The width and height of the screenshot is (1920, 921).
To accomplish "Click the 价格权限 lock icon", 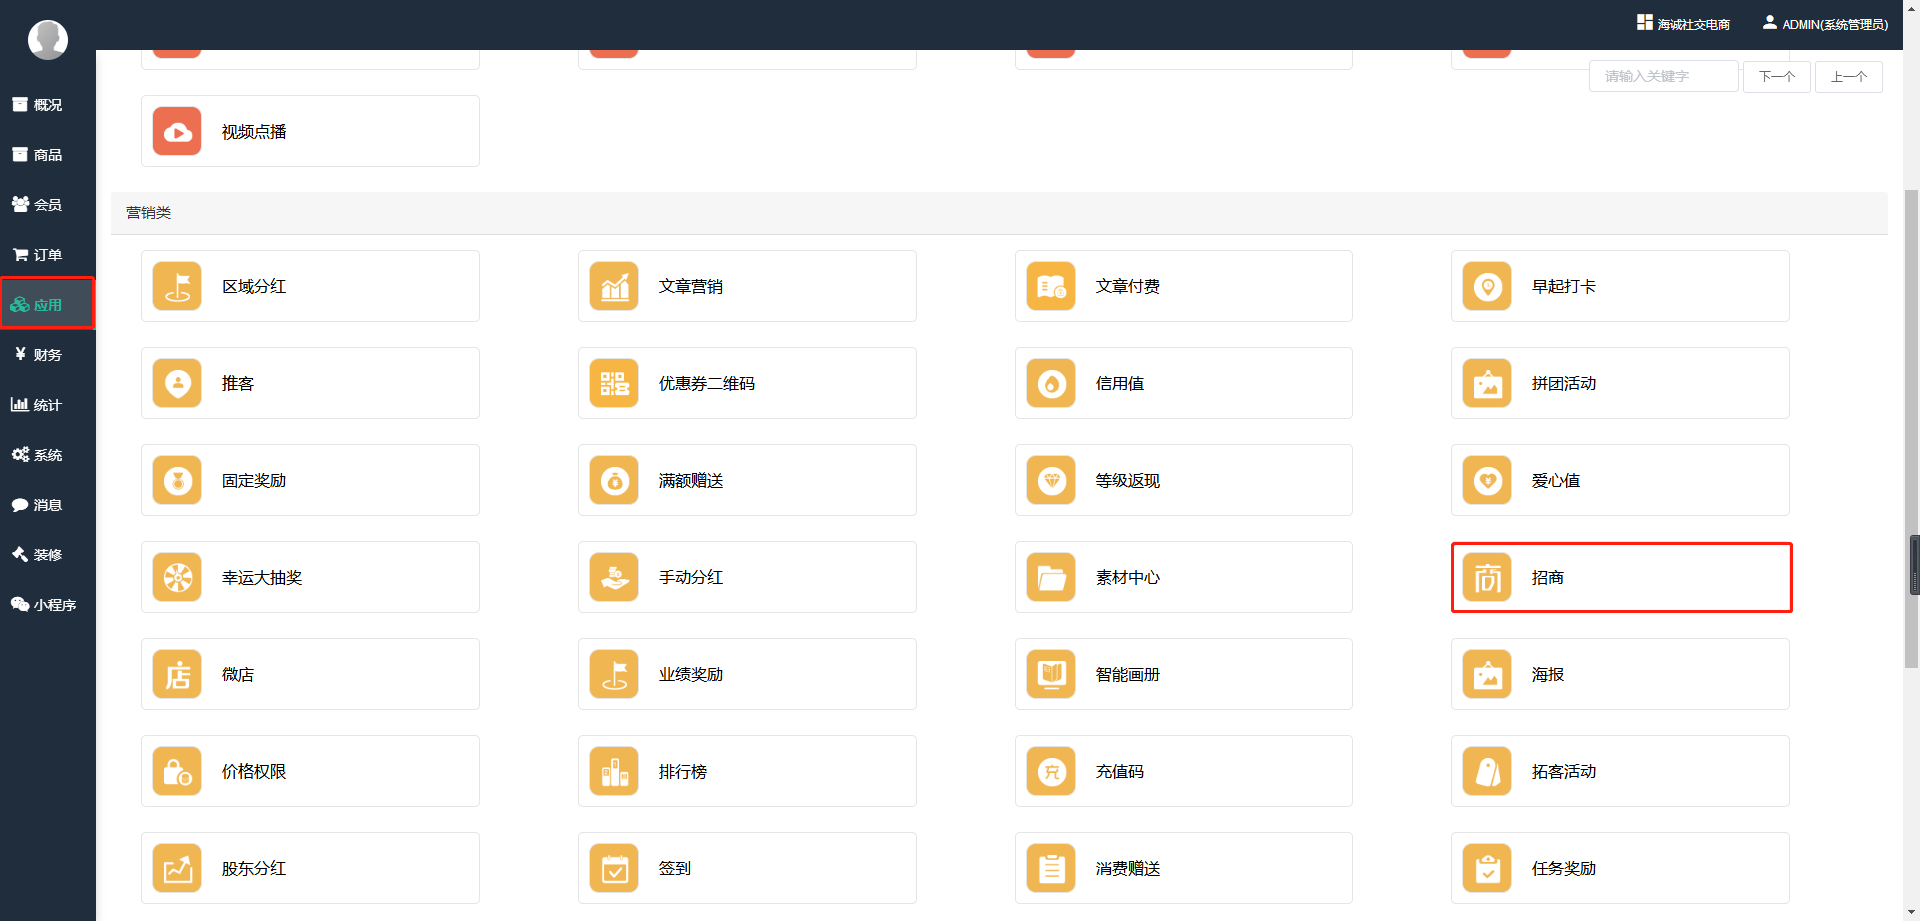I will coord(177,772).
